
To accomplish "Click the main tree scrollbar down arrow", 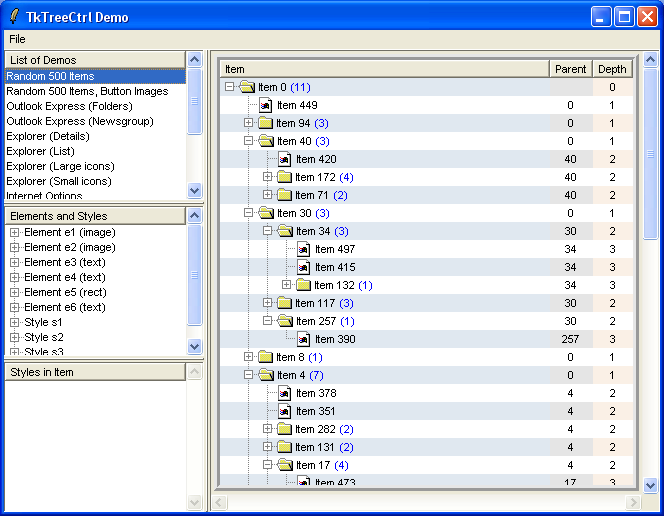I will [x=650, y=485].
